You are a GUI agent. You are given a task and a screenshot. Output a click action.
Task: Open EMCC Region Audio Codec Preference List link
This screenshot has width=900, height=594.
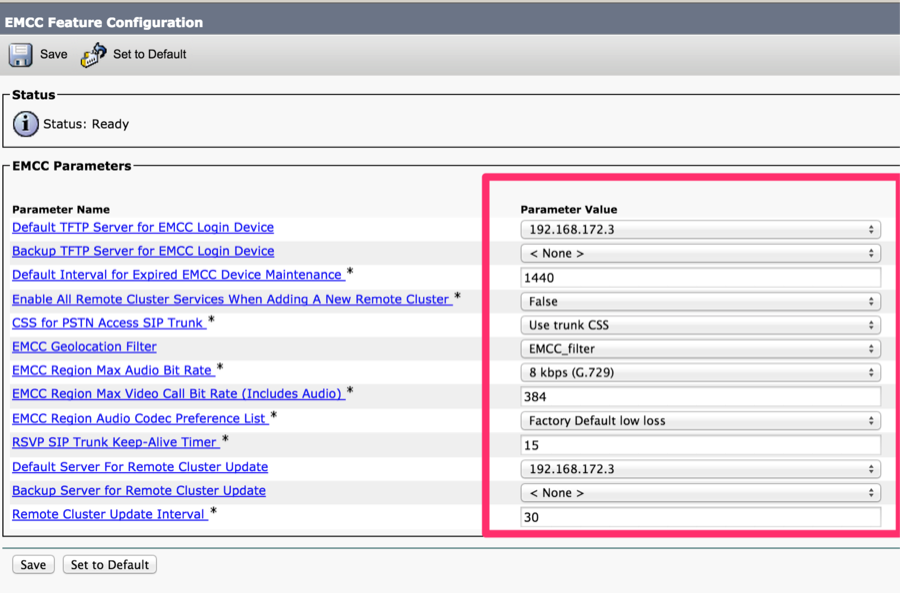point(141,418)
